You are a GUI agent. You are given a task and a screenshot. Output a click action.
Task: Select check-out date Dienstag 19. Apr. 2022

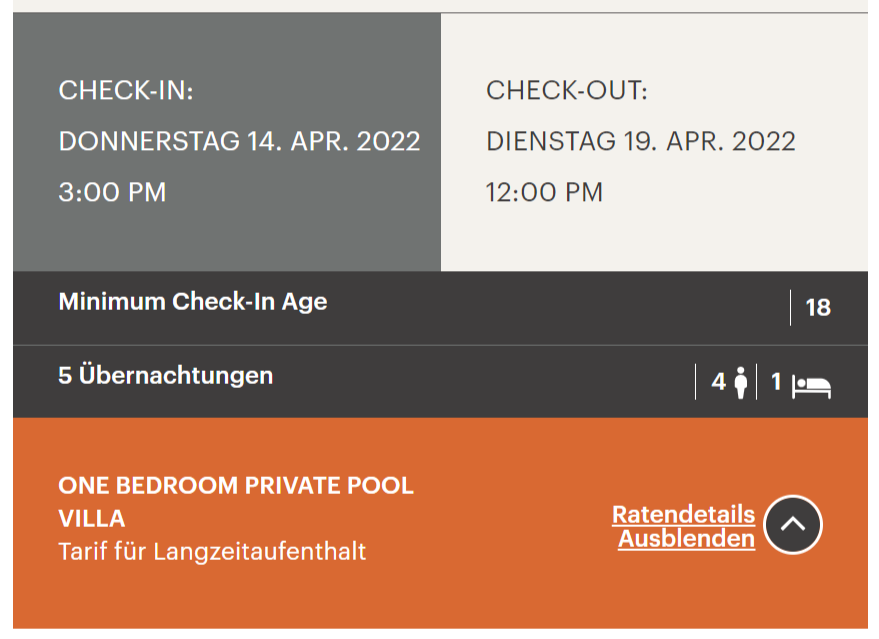[640, 141]
